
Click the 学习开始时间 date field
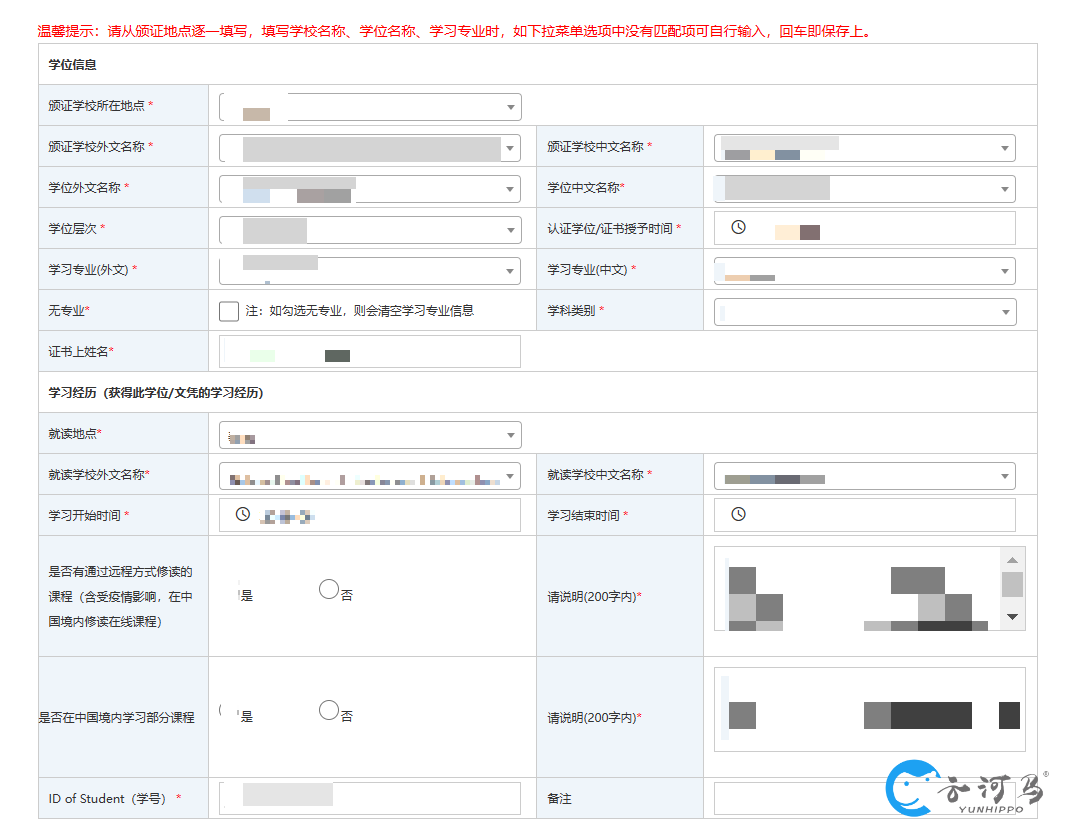pyautogui.click(x=370, y=515)
